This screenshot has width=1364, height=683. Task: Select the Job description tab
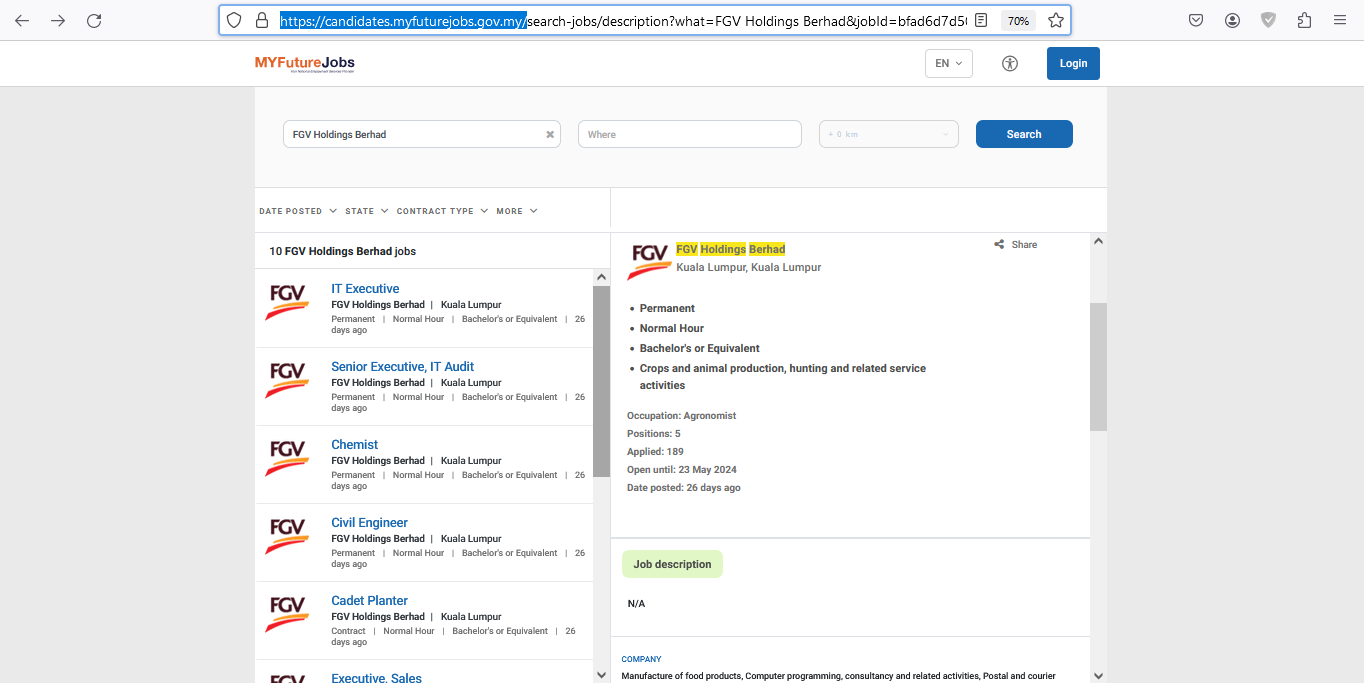pyautogui.click(x=672, y=564)
